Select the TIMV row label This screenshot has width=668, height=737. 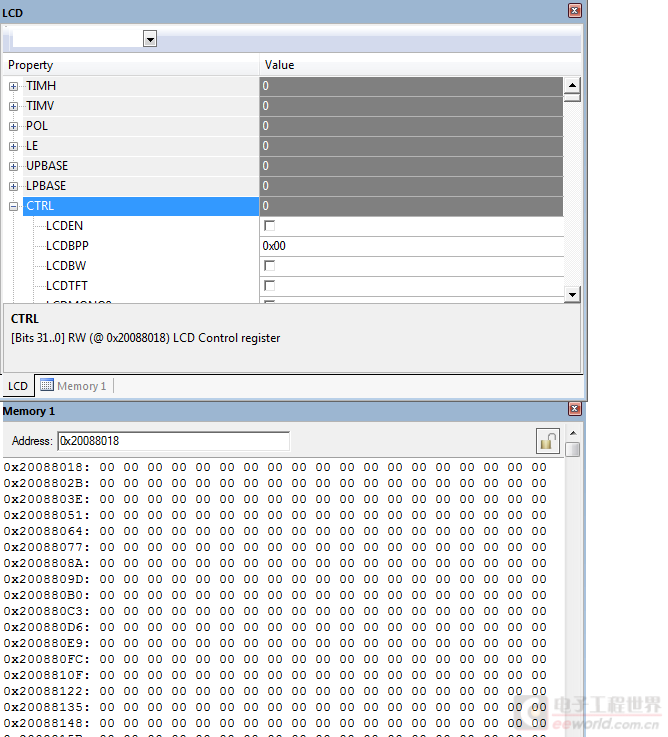point(40,106)
